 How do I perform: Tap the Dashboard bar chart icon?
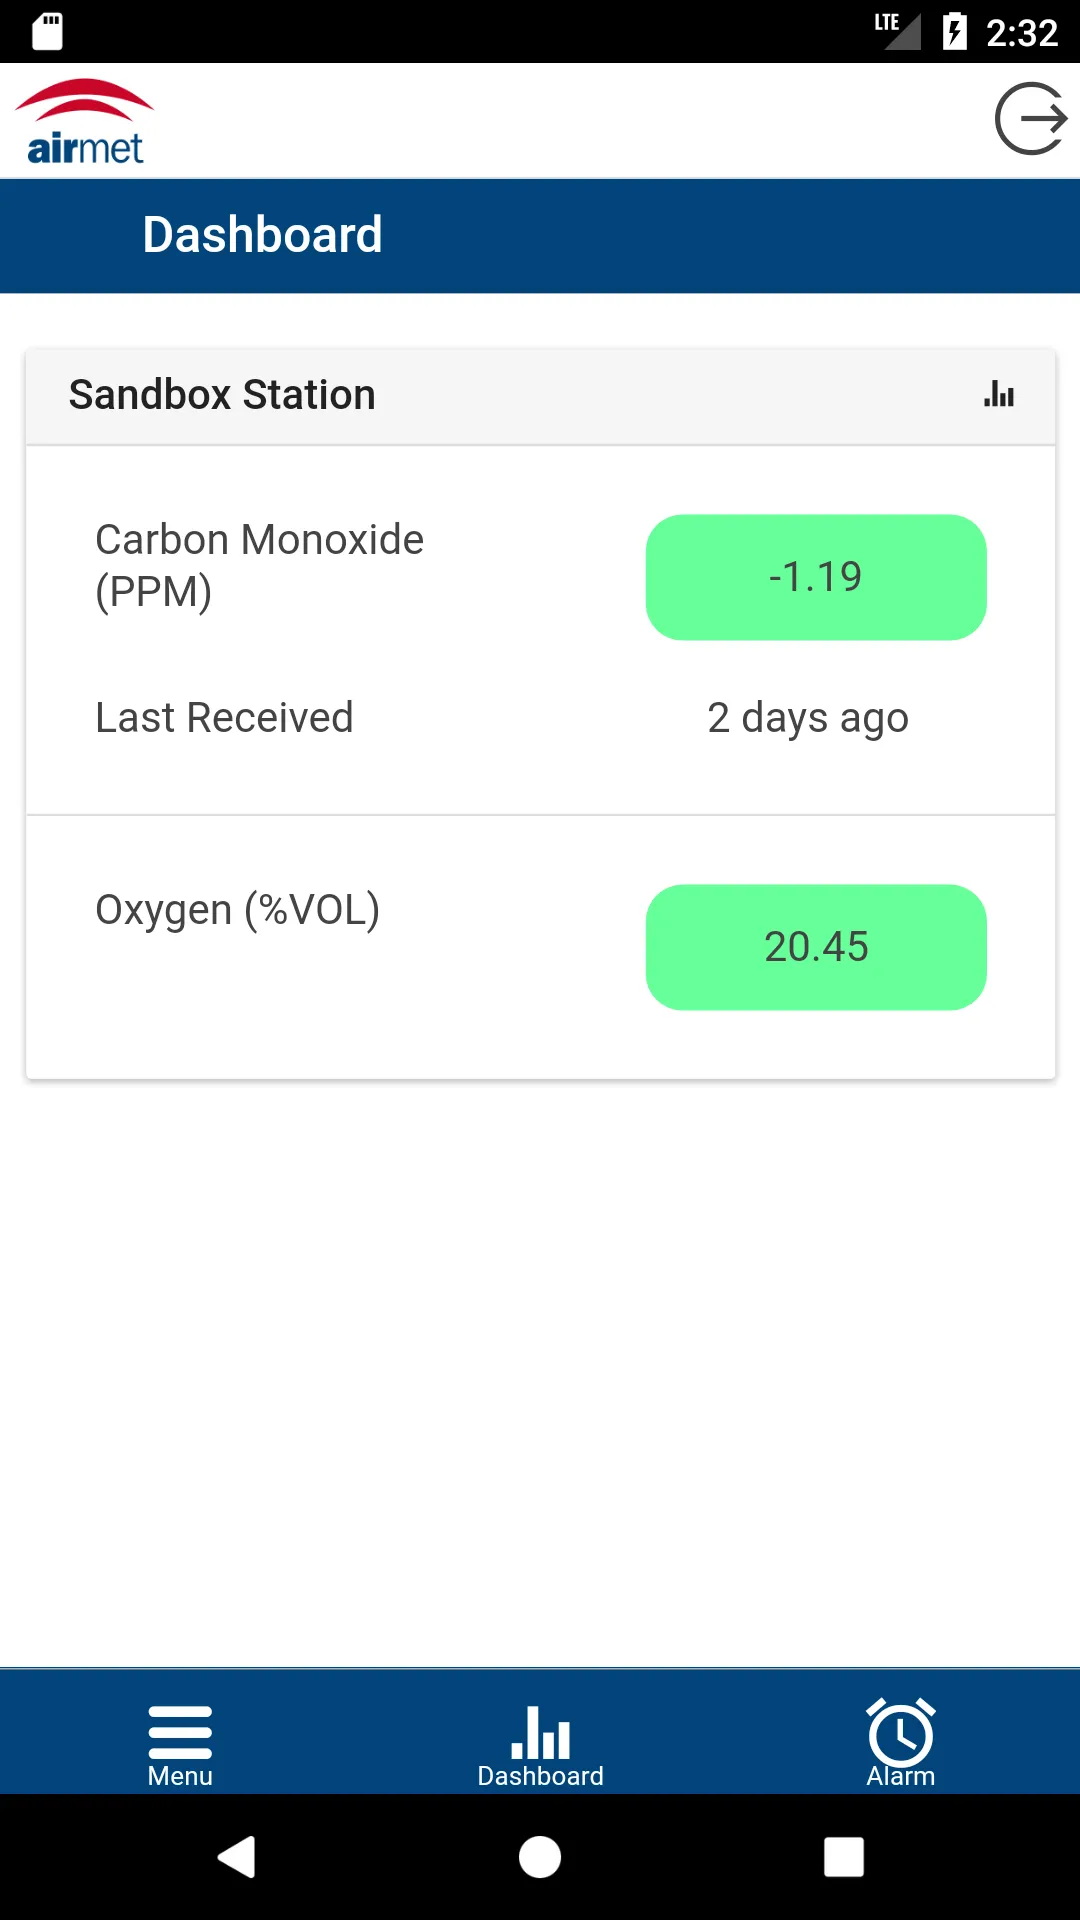pos(541,1732)
